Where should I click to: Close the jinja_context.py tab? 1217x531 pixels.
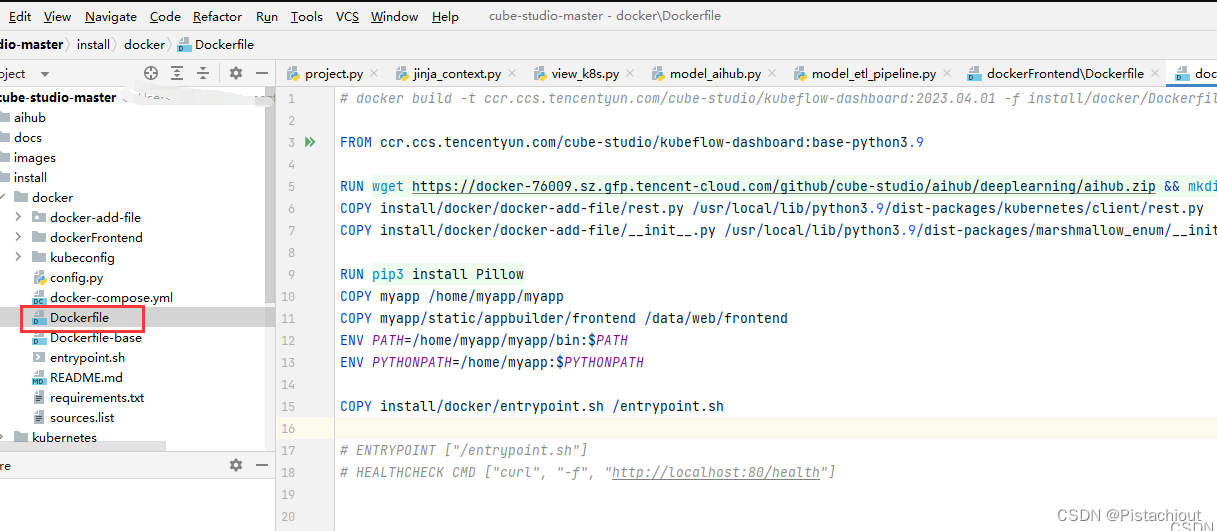[x=512, y=74]
